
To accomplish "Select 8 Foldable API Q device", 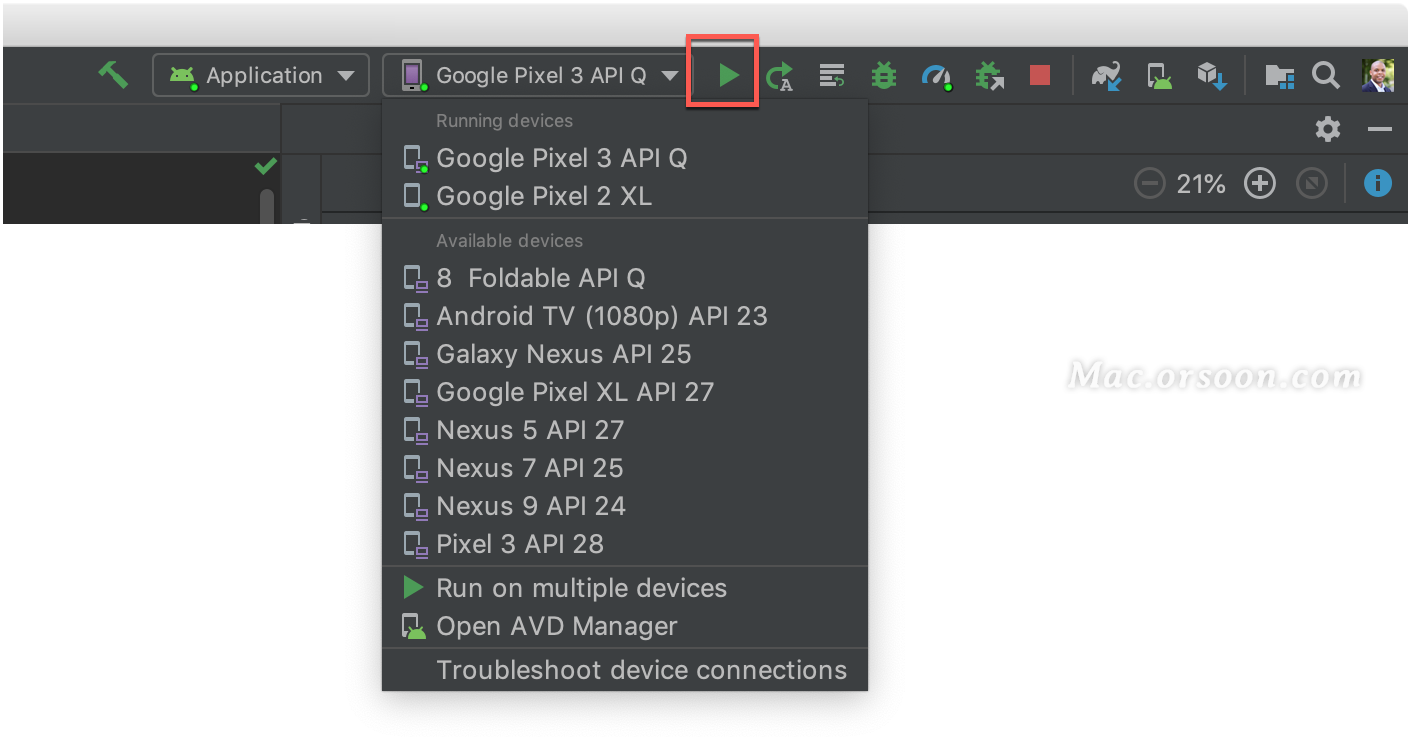I will click(x=625, y=278).
